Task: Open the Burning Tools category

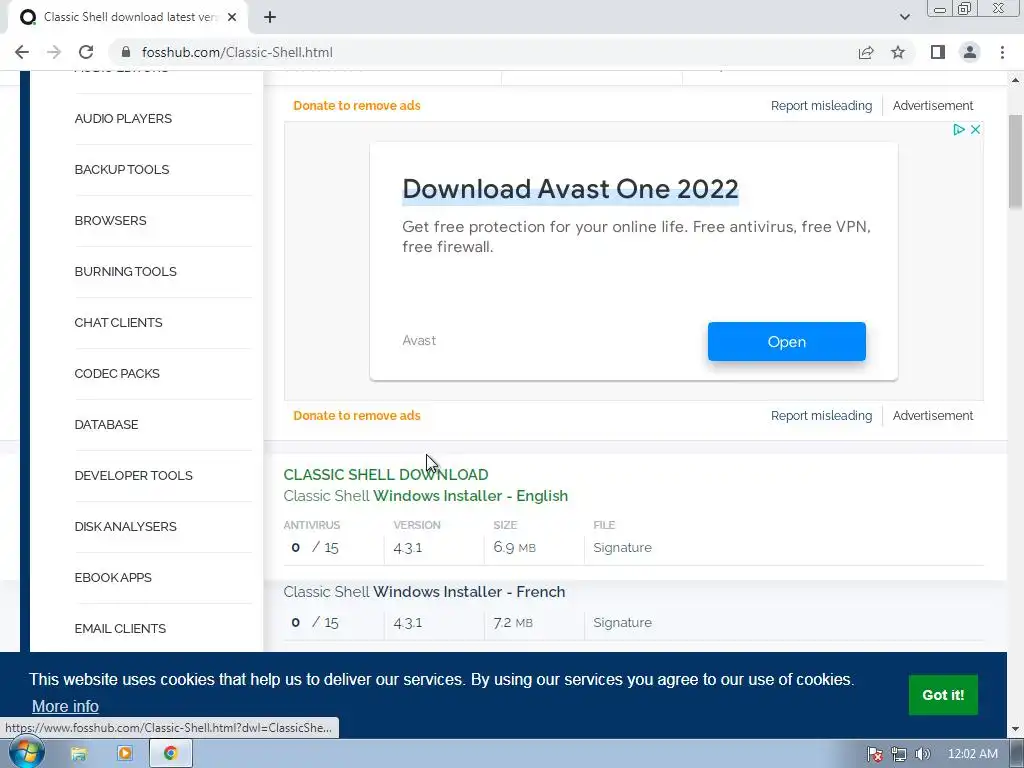Action: pyautogui.click(x=125, y=272)
